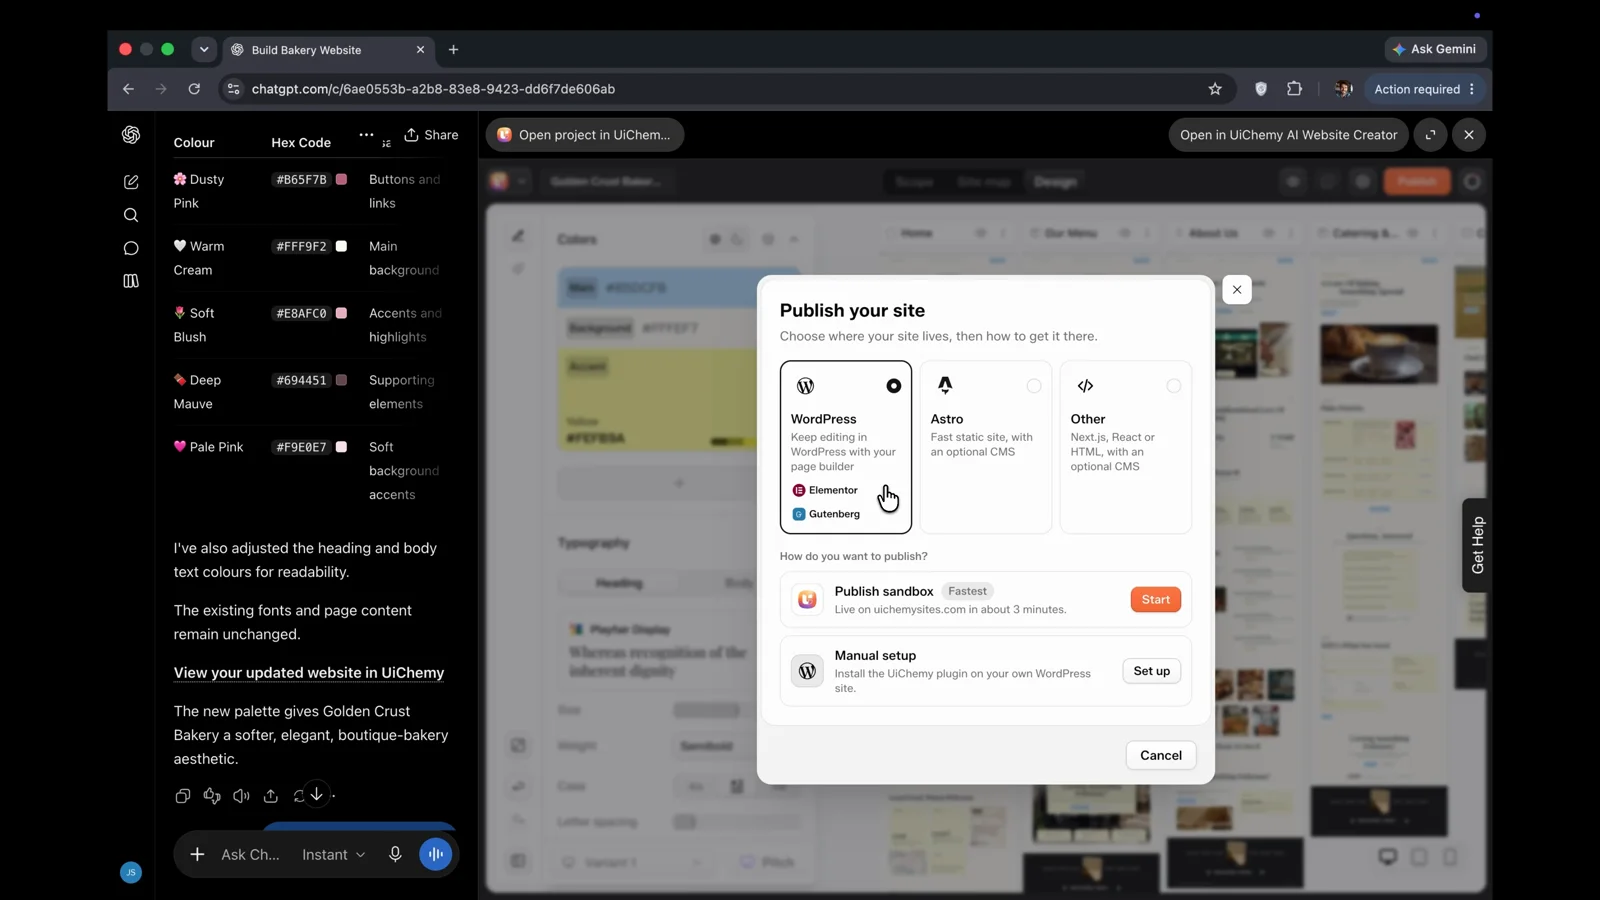Viewport: 1600px width, 900px height.
Task: Click the thumbs down feedback icon
Action: tap(212, 796)
